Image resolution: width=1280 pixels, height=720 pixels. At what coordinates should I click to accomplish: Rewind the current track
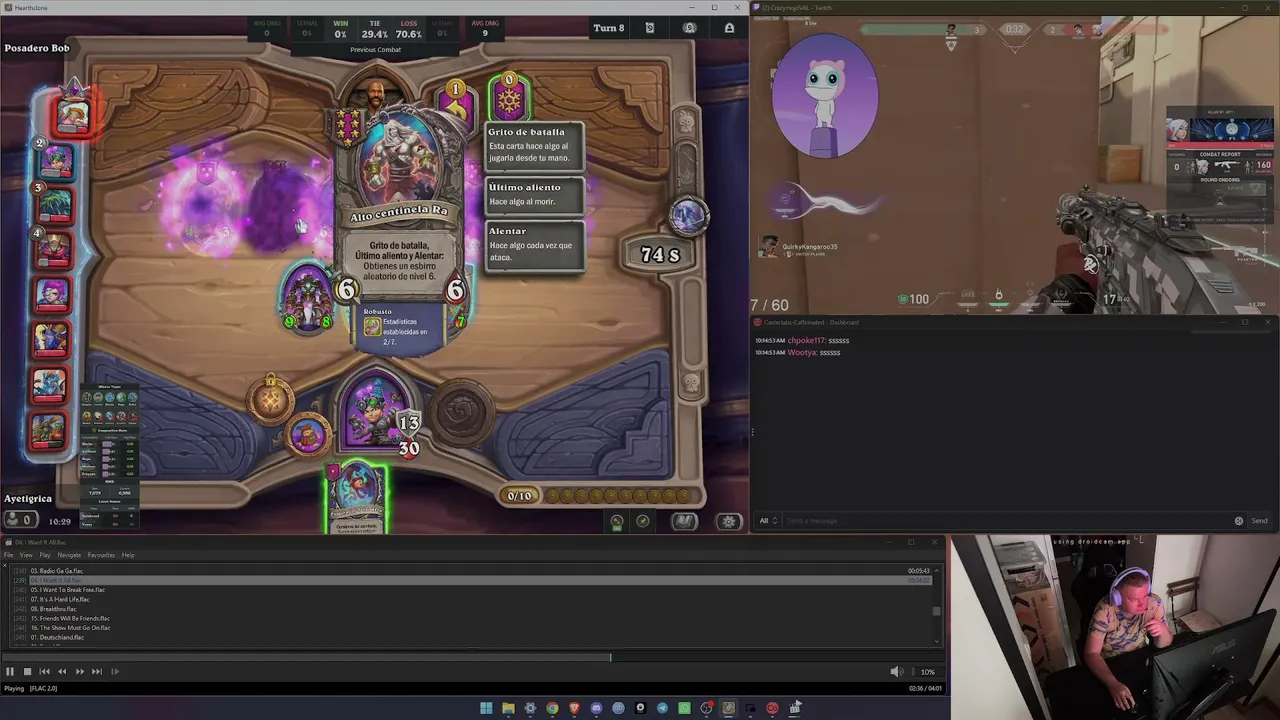click(62, 672)
